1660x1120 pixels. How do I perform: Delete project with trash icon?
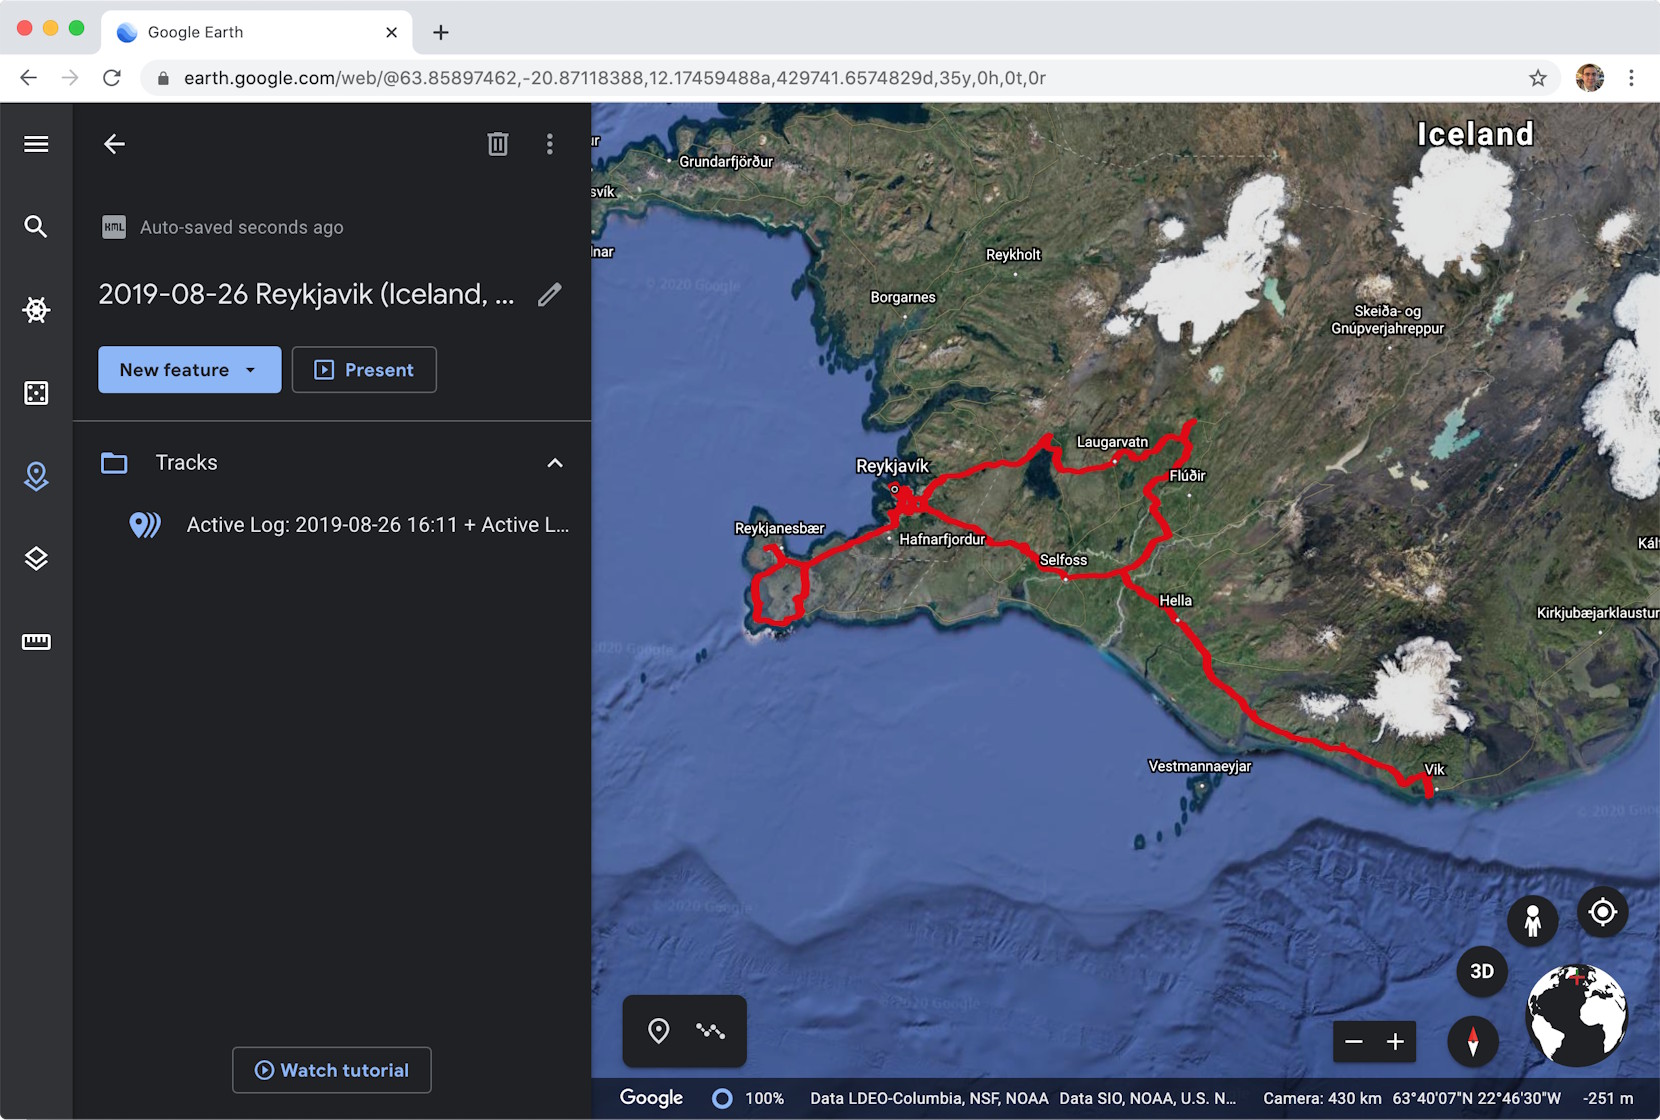pos(497,144)
